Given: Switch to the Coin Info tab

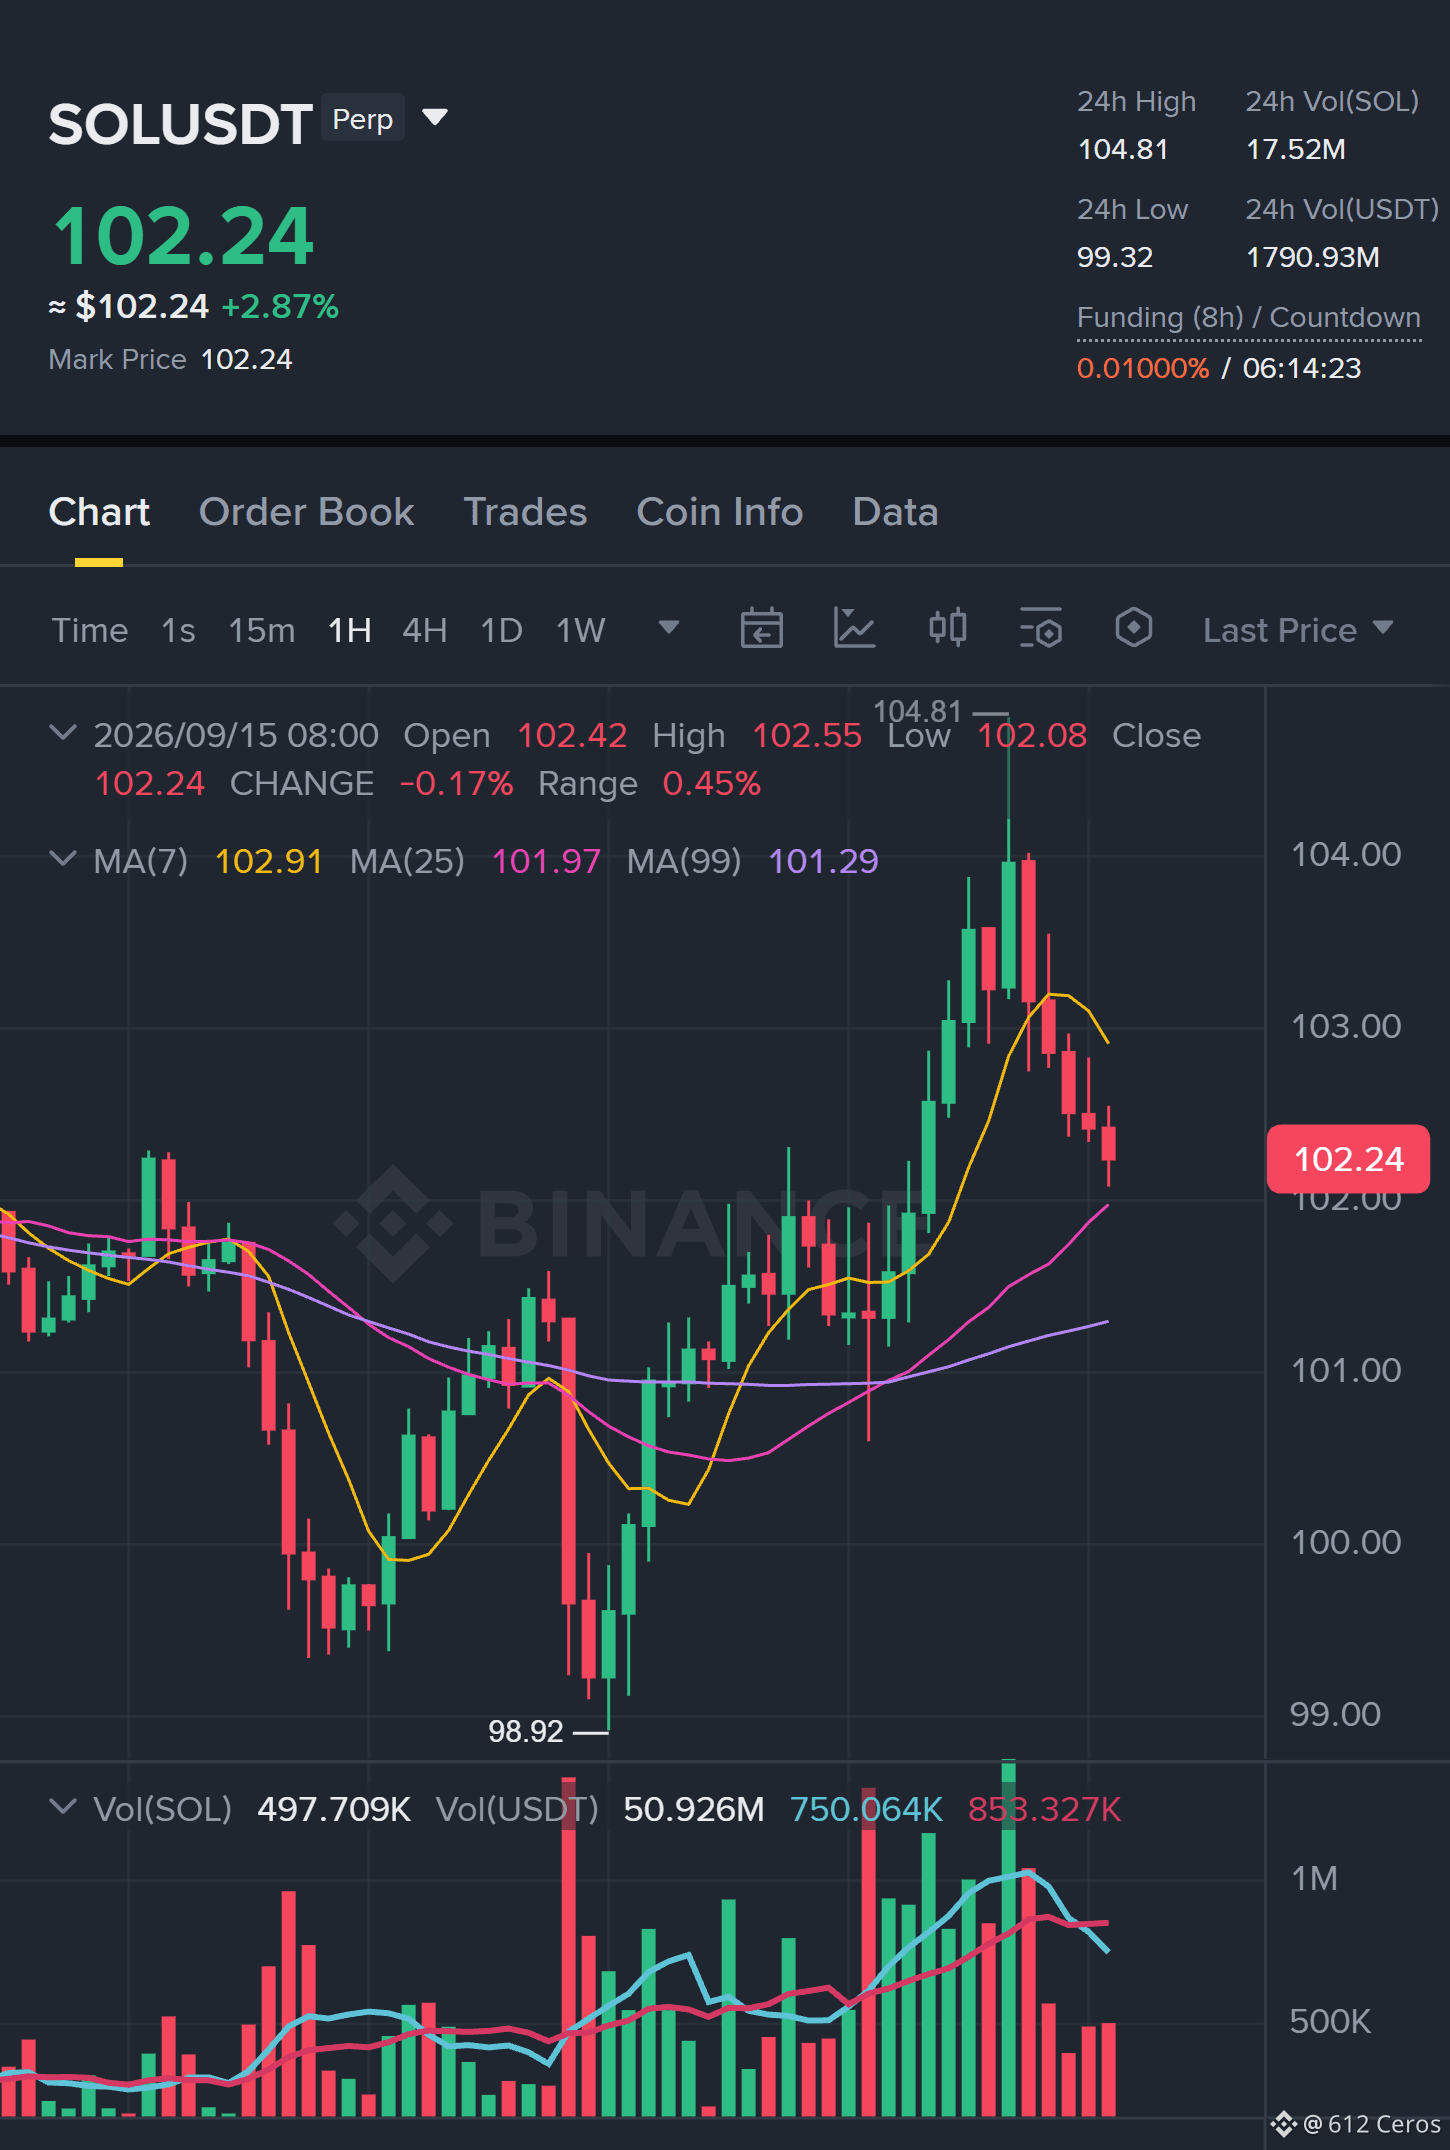Looking at the screenshot, I should [x=720, y=512].
